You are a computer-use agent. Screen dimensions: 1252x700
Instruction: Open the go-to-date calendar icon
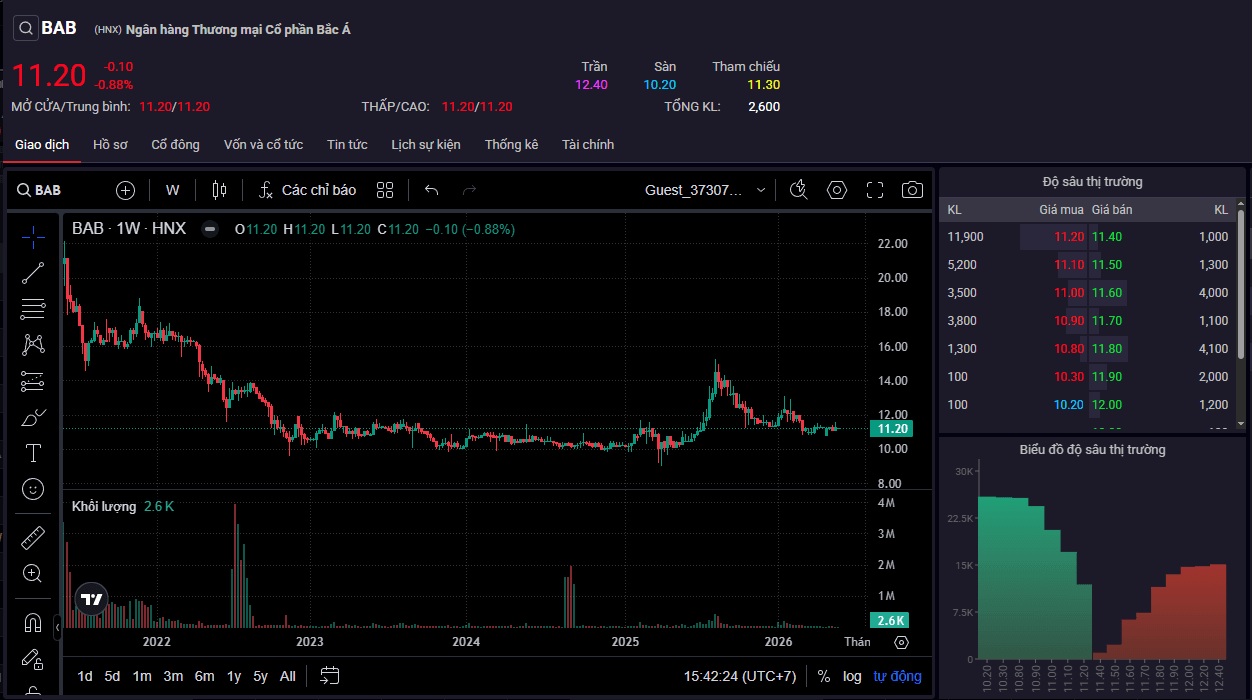[x=330, y=676]
